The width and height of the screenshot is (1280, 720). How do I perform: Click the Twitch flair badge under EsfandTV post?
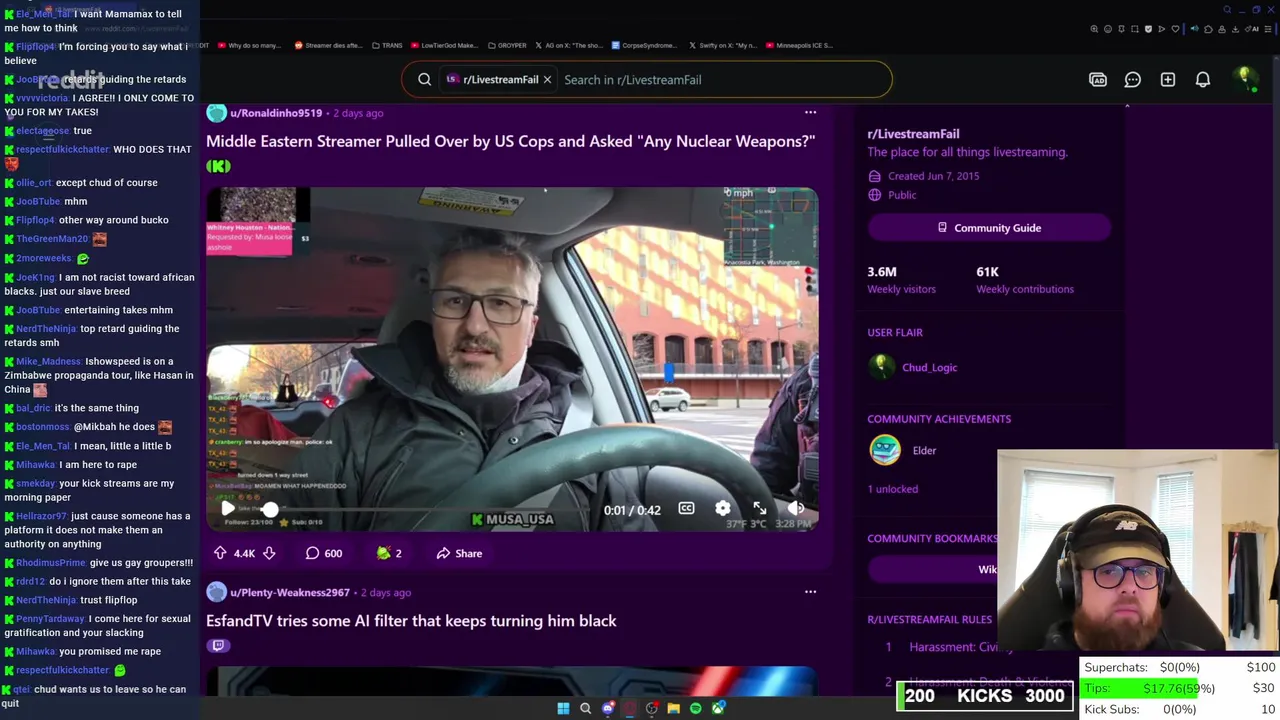218,646
